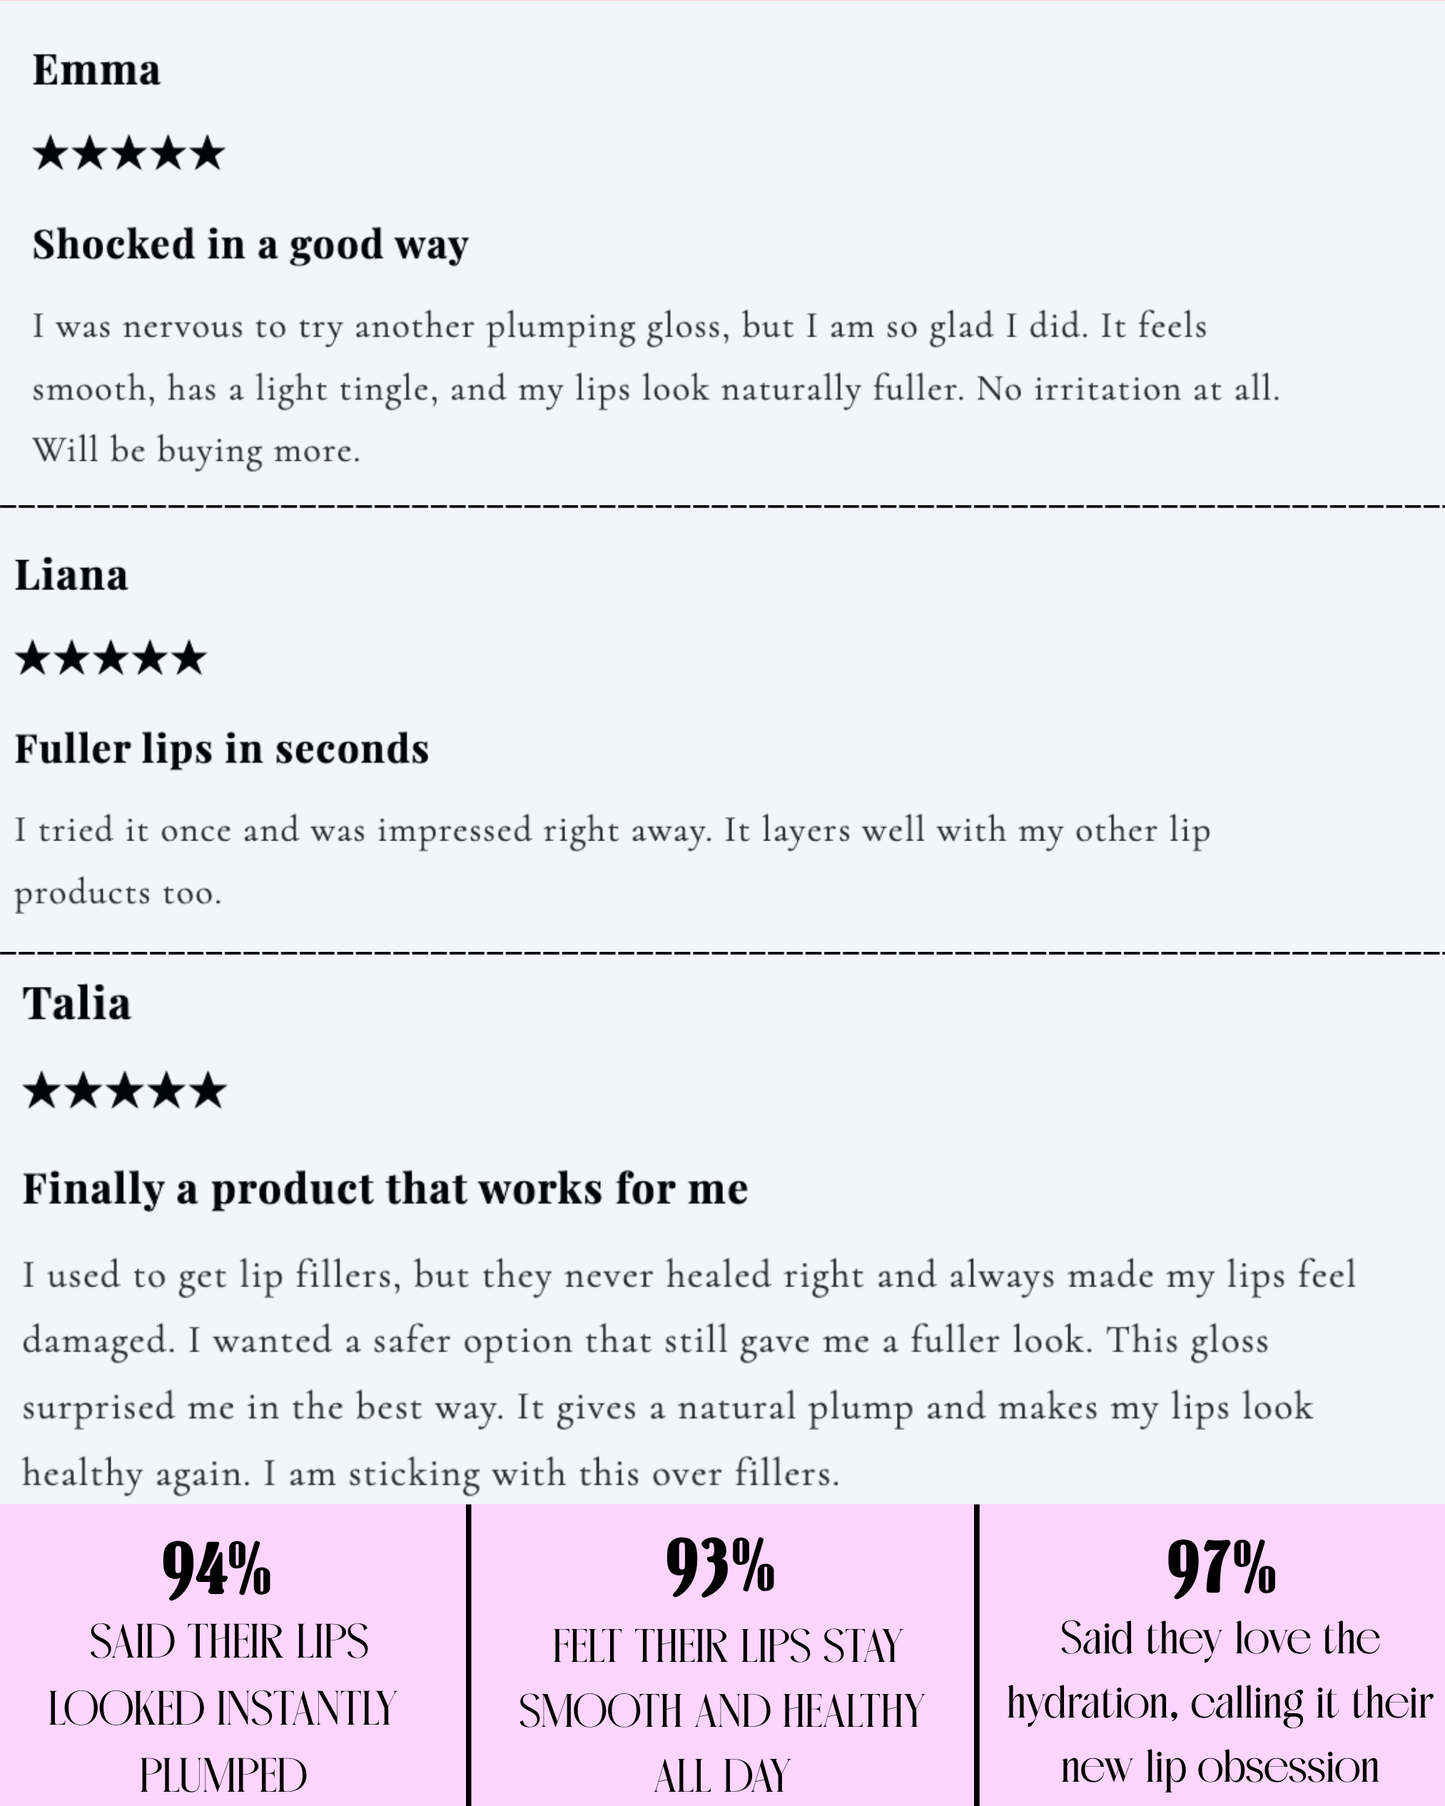Screen dimensions: 1445x1806
Task: Open the "Shocked in a good way" review title
Action: [x=250, y=245]
